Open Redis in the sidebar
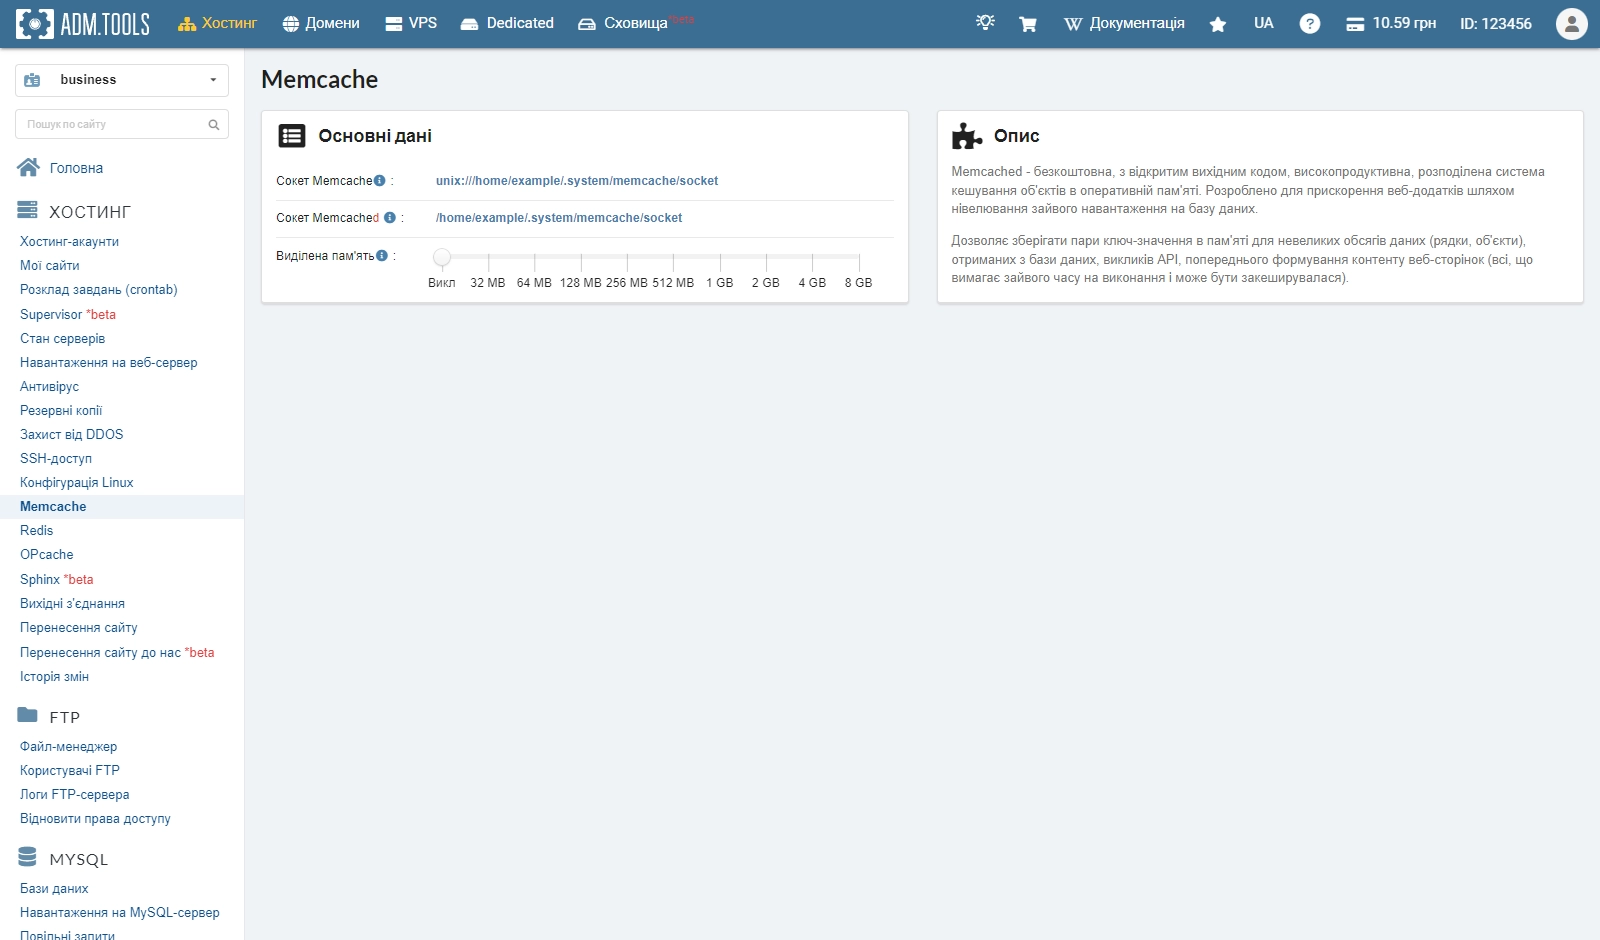The height and width of the screenshot is (940, 1600). tap(37, 531)
